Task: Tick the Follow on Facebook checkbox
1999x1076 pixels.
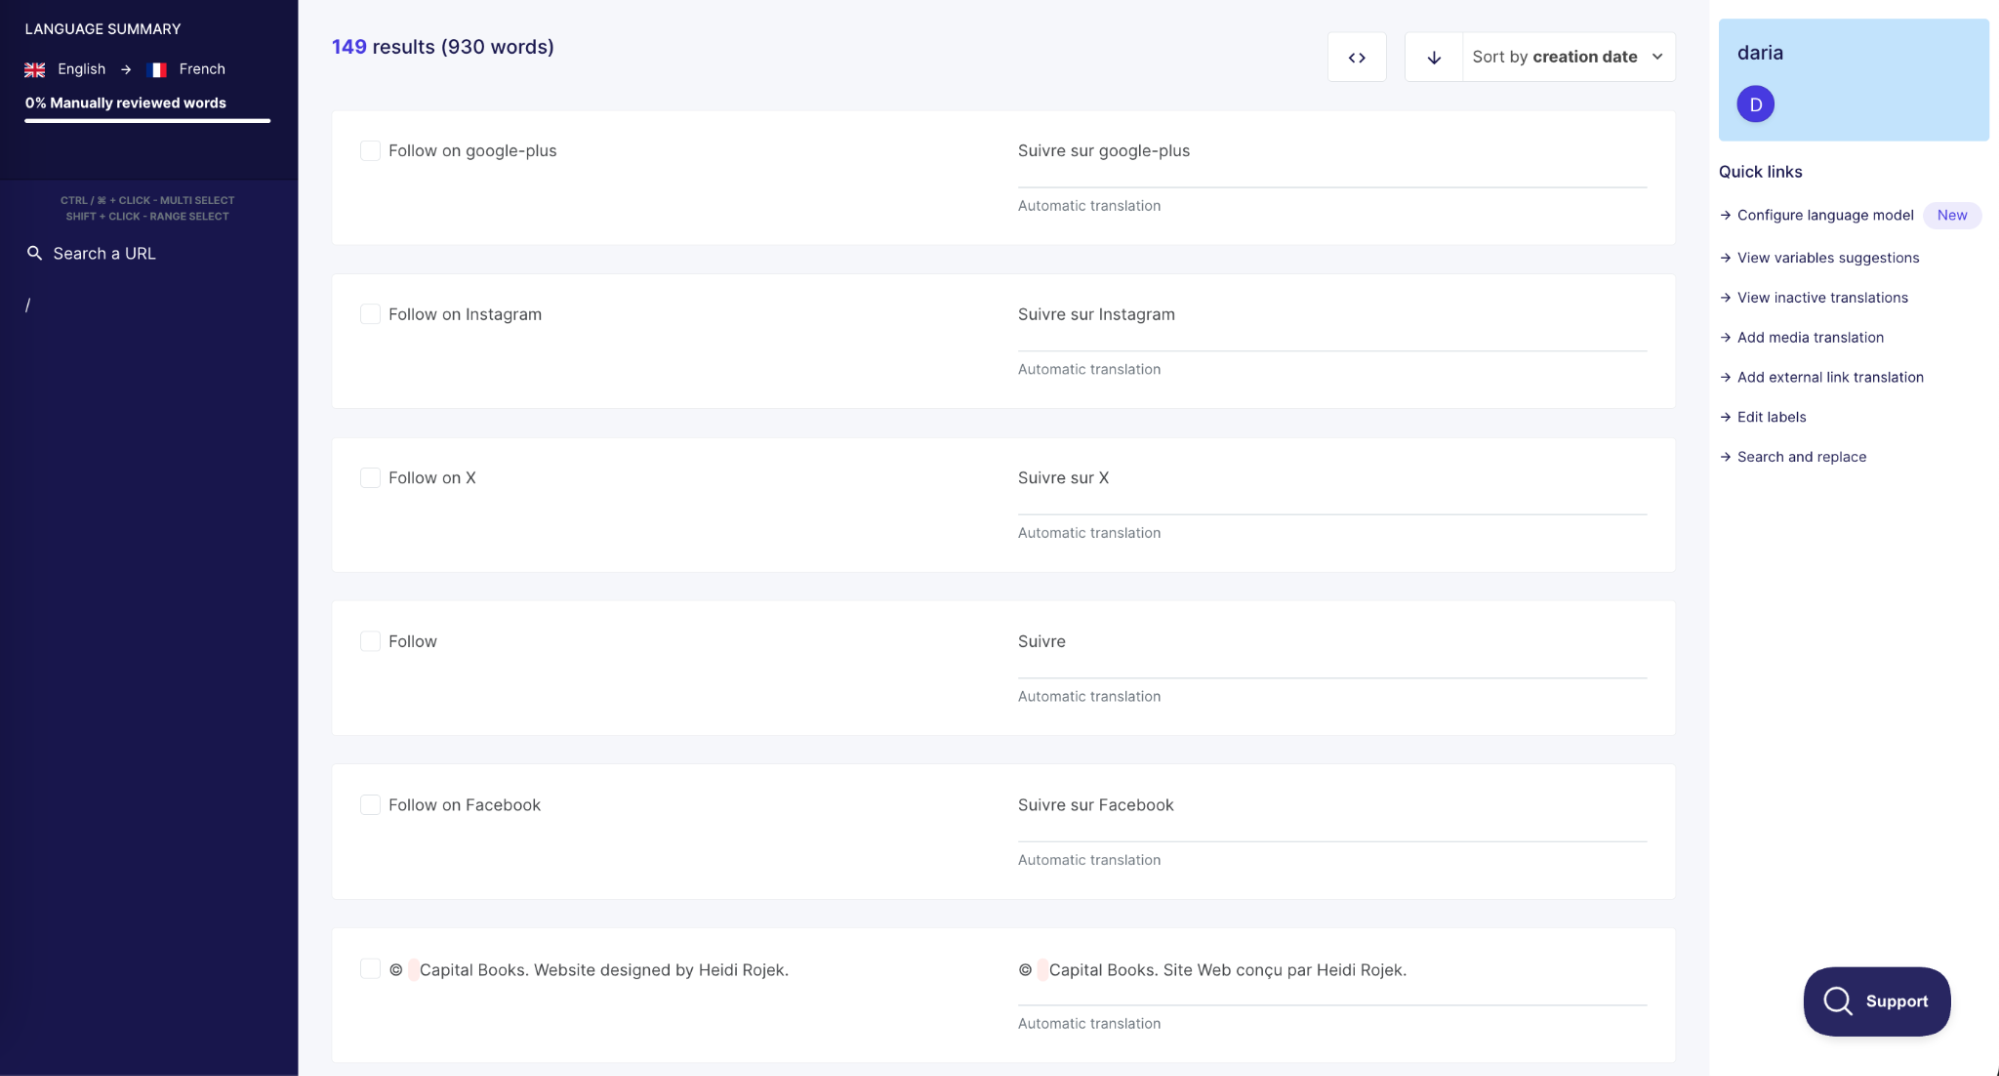Action: pos(370,805)
